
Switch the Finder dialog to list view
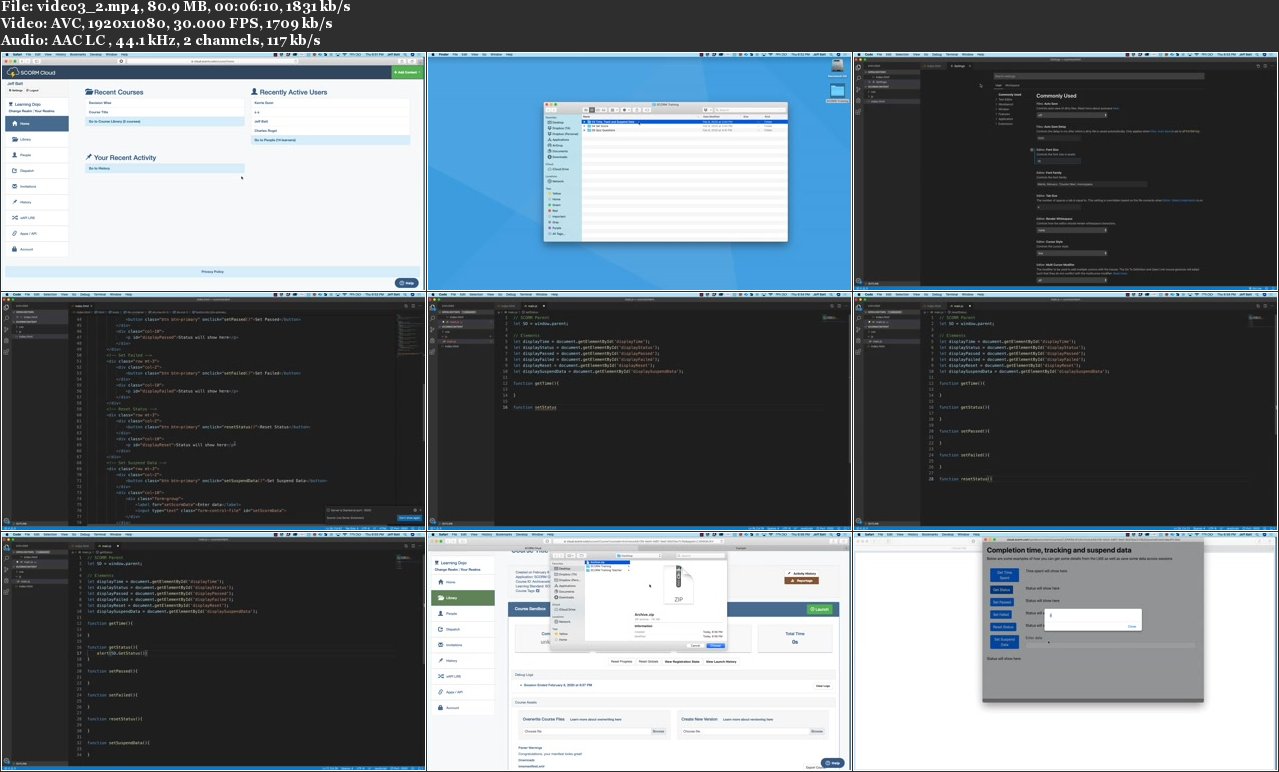(592, 109)
